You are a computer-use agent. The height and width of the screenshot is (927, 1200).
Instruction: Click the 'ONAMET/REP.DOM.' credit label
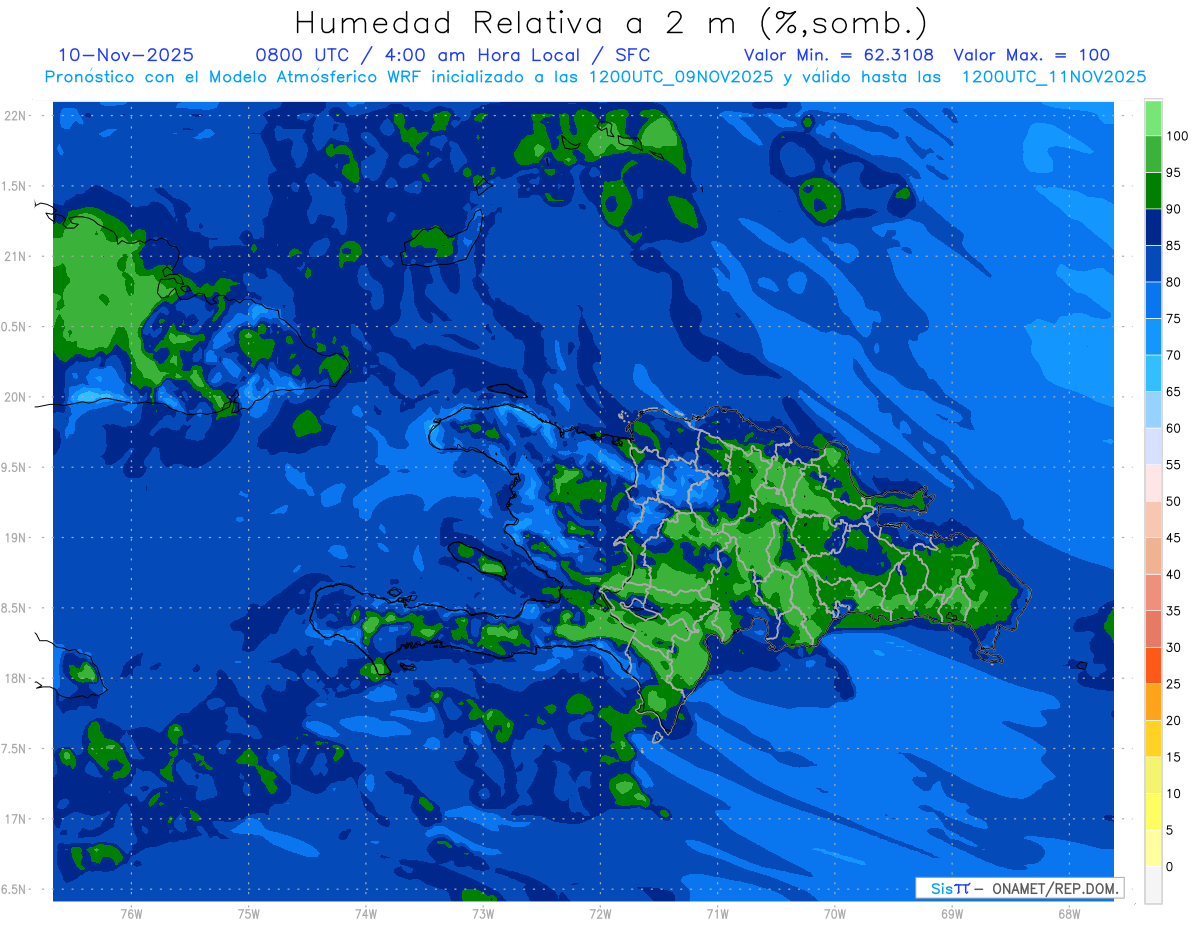1053,888
